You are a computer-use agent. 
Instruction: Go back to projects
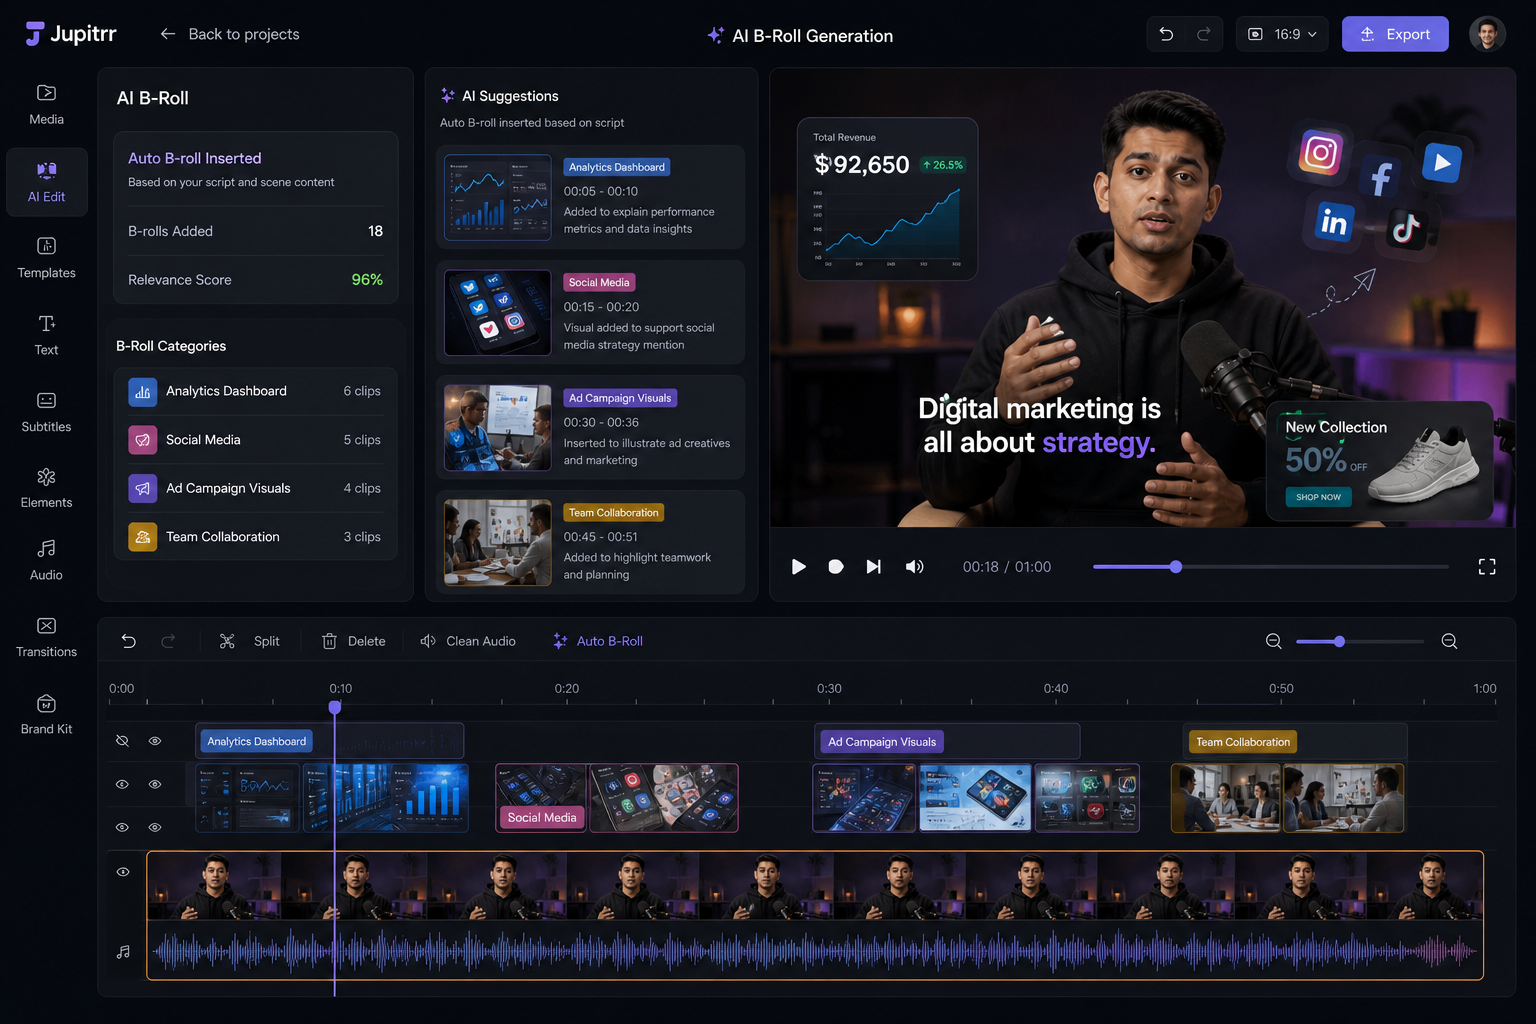click(x=230, y=34)
